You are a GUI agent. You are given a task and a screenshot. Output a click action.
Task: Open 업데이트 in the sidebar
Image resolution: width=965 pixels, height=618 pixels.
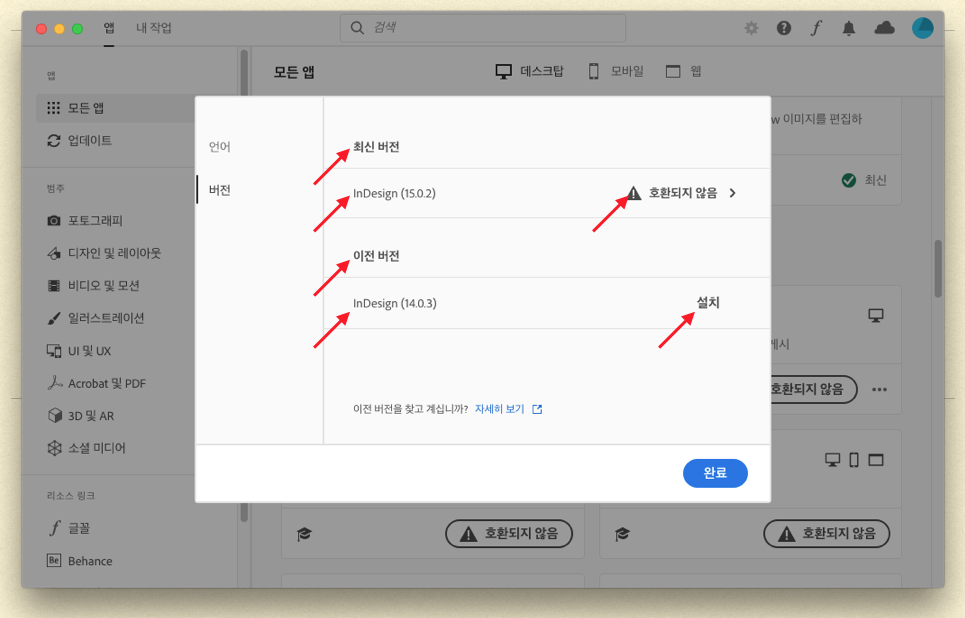pos(89,140)
